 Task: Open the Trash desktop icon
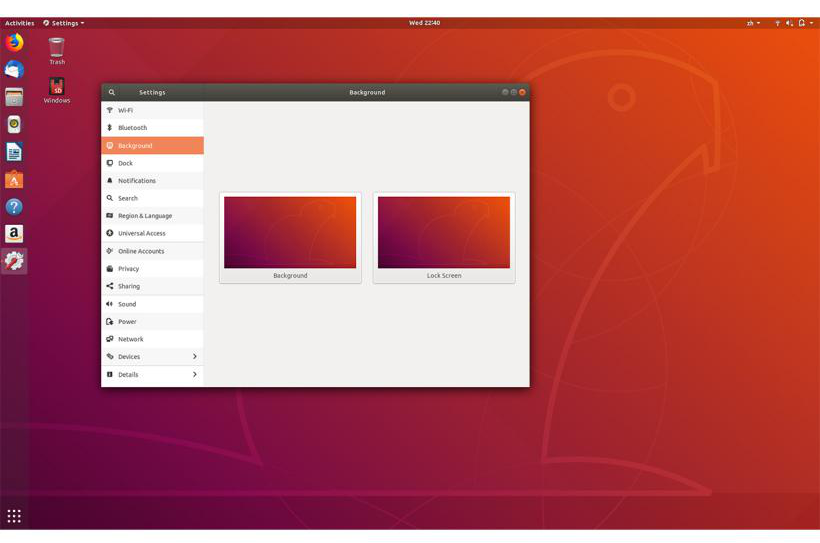tap(57, 48)
